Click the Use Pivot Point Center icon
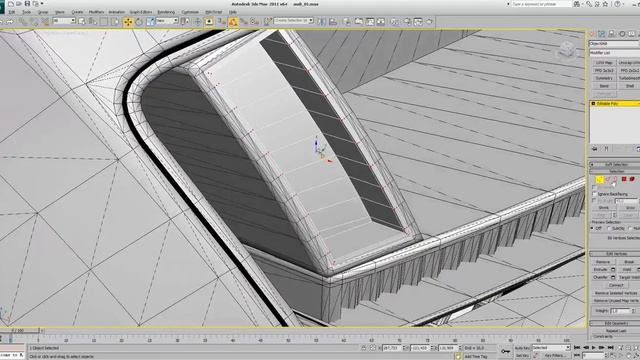 [x=185, y=22]
